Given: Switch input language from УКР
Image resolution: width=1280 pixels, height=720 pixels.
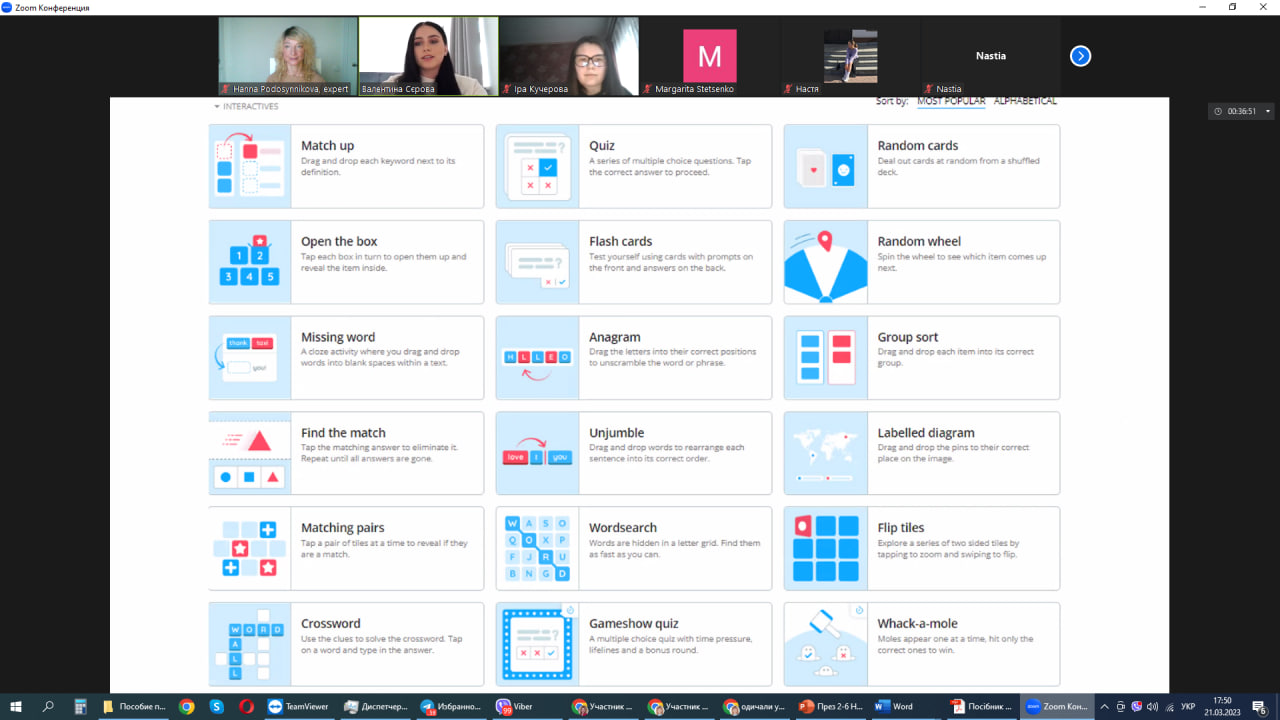Looking at the screenshot, I should click(1188, 706).
